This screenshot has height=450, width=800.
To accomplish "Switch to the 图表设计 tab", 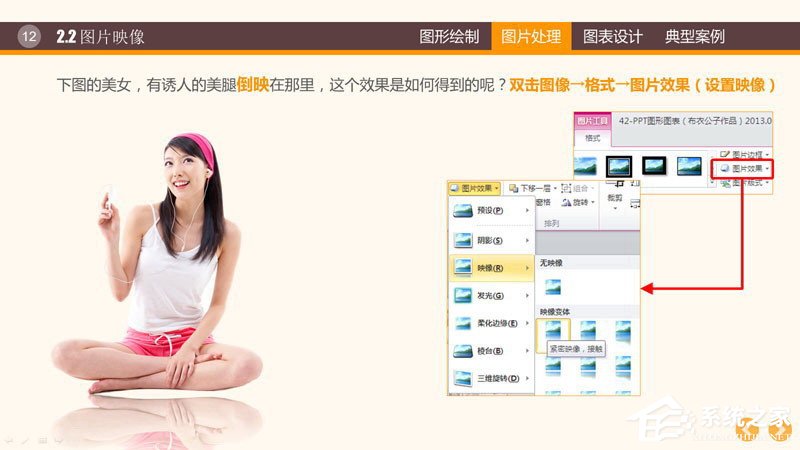I will click(x=612, y=37).
